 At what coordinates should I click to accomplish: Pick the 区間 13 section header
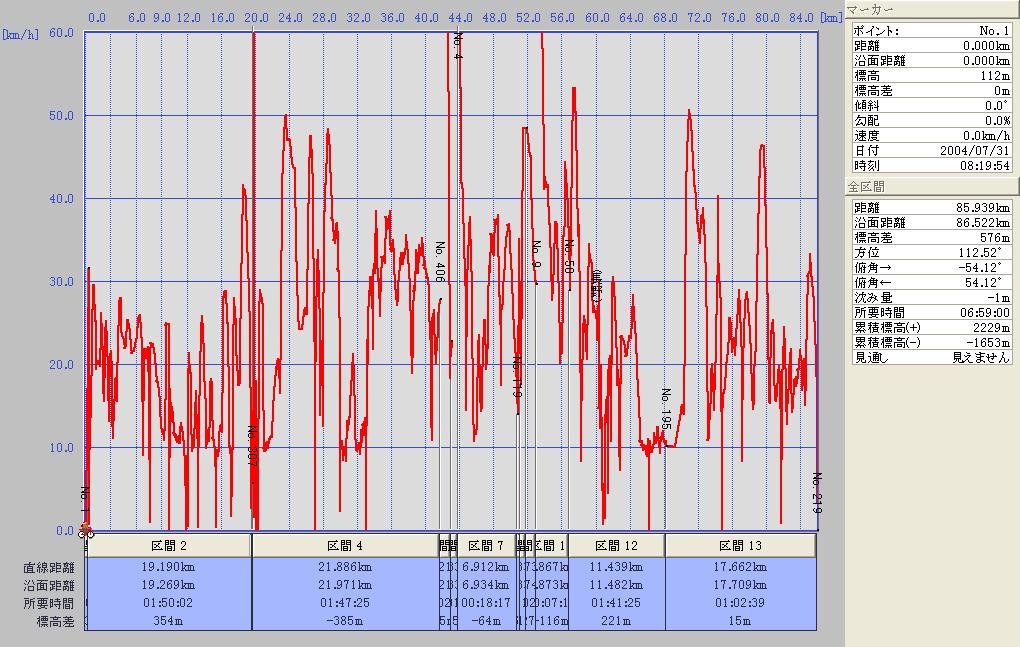tap(740, 546)
